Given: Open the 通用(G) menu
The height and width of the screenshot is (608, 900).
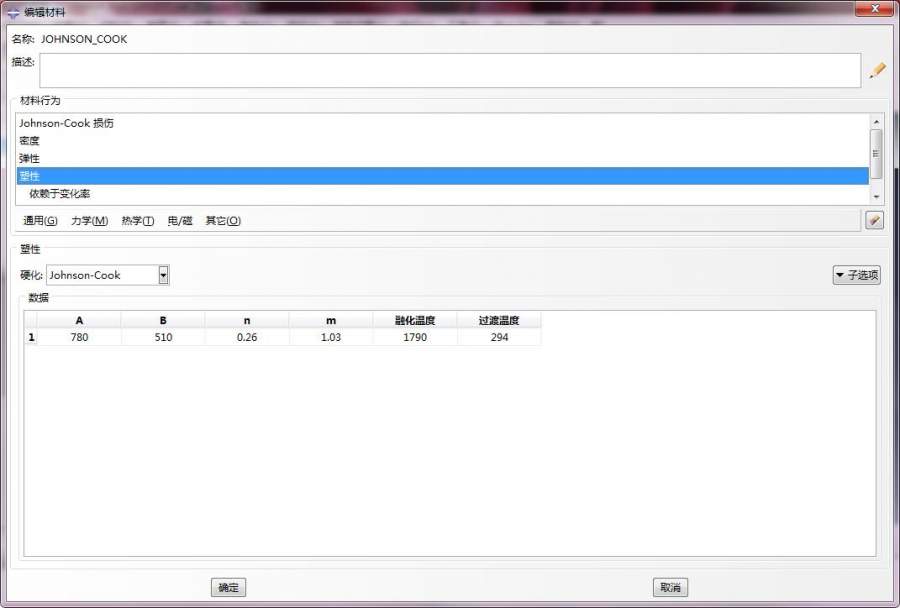Looking at the screenshot, I should pos(40,220).
